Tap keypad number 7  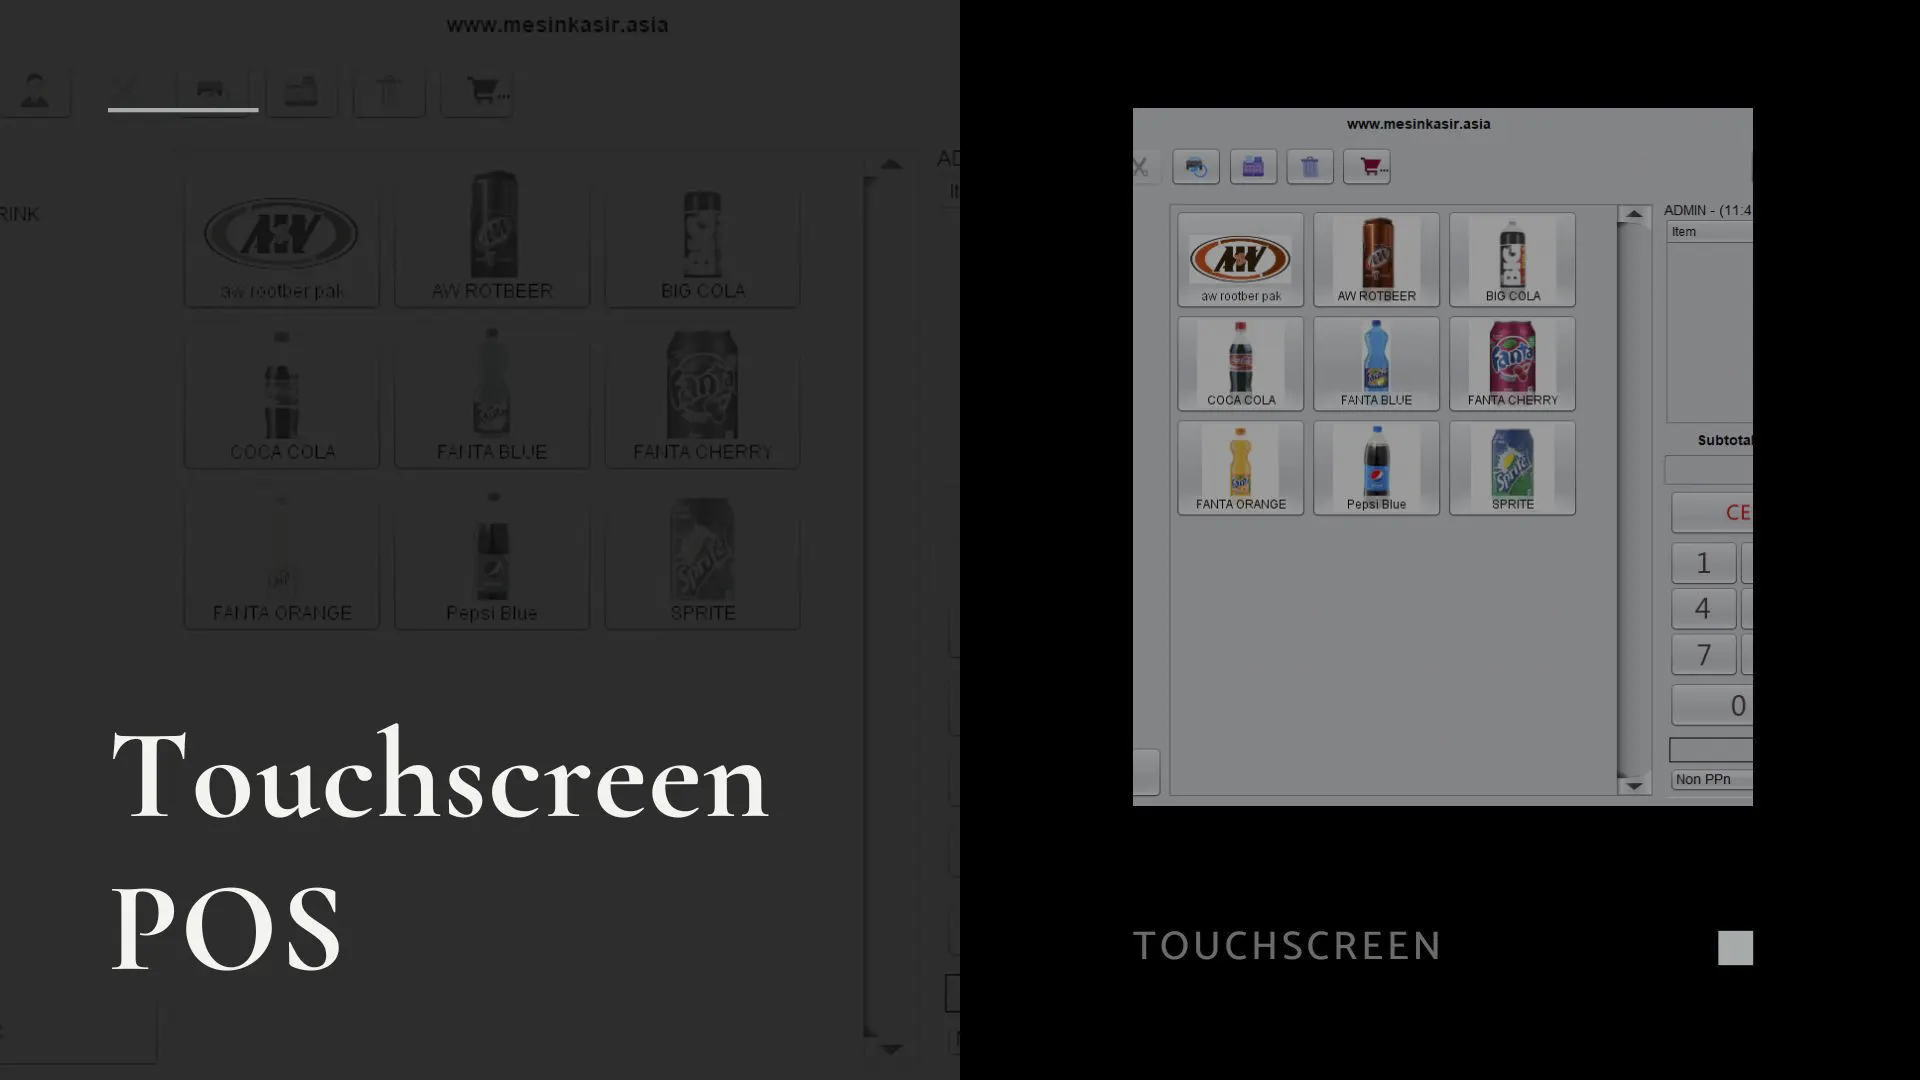click(1704, 655)
